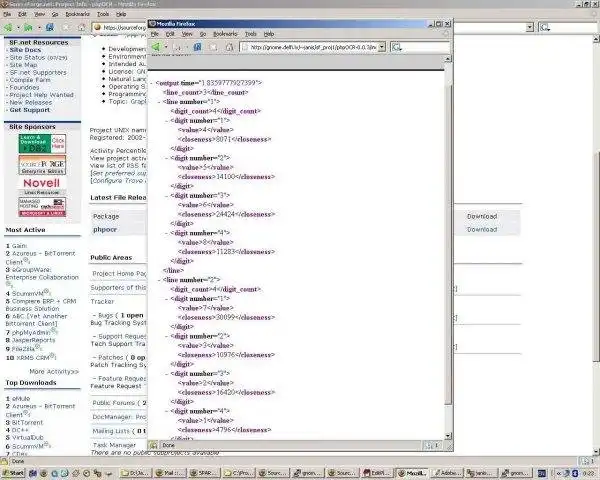Collapse line number="2" XML node
600x480 pixels.
159,280
